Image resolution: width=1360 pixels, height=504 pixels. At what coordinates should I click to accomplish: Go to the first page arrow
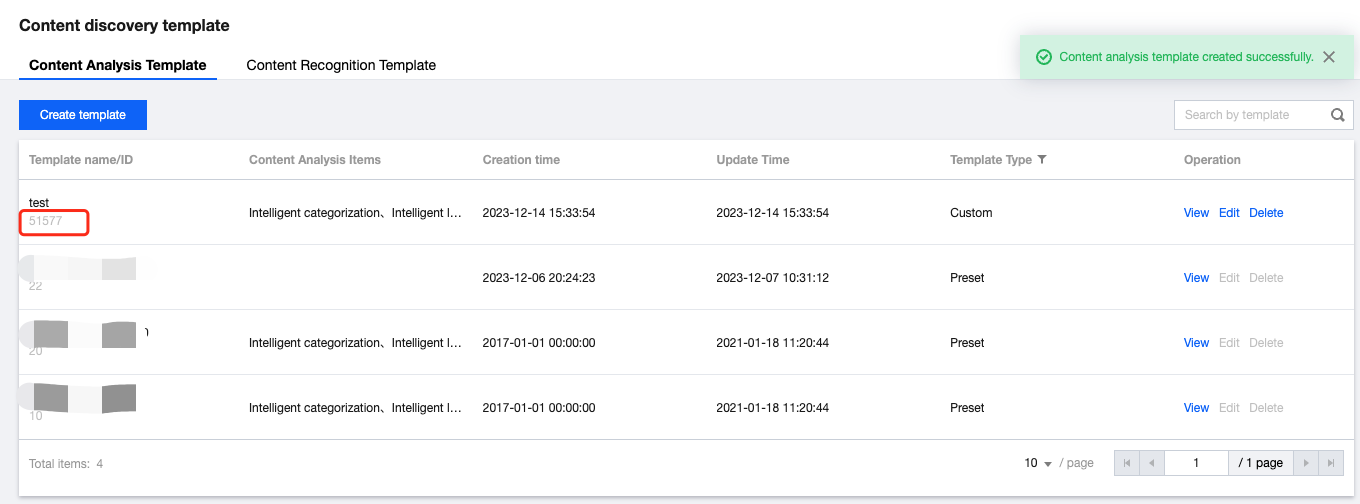point(1127,463)
